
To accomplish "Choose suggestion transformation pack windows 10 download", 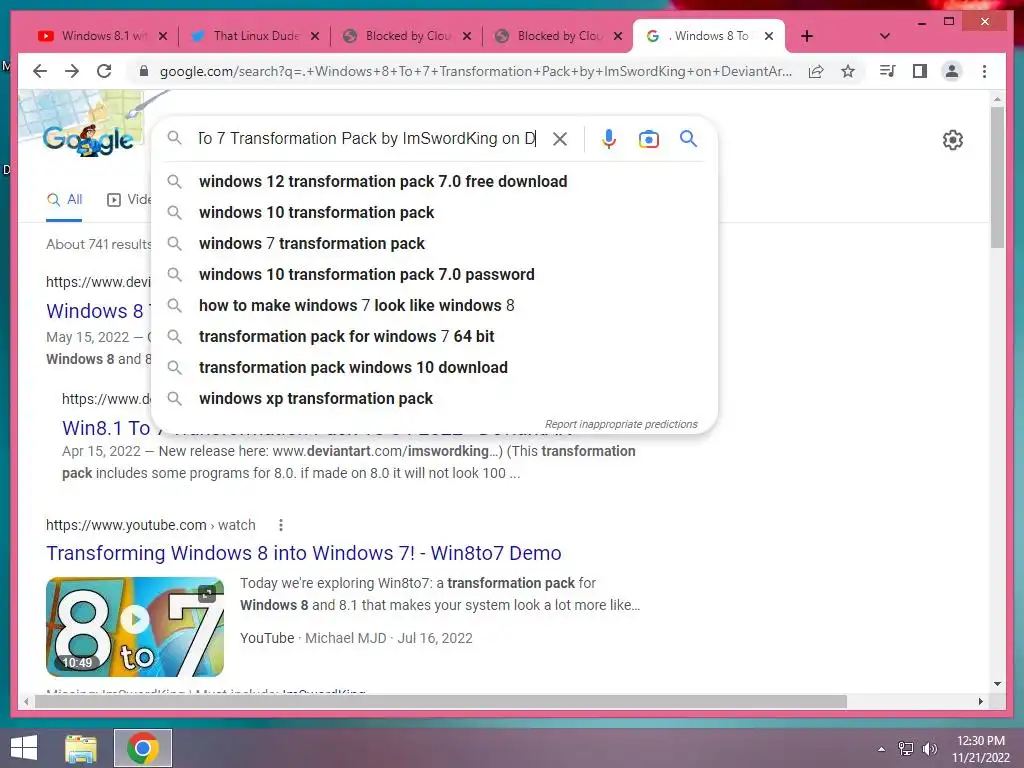I will [434, 368].
